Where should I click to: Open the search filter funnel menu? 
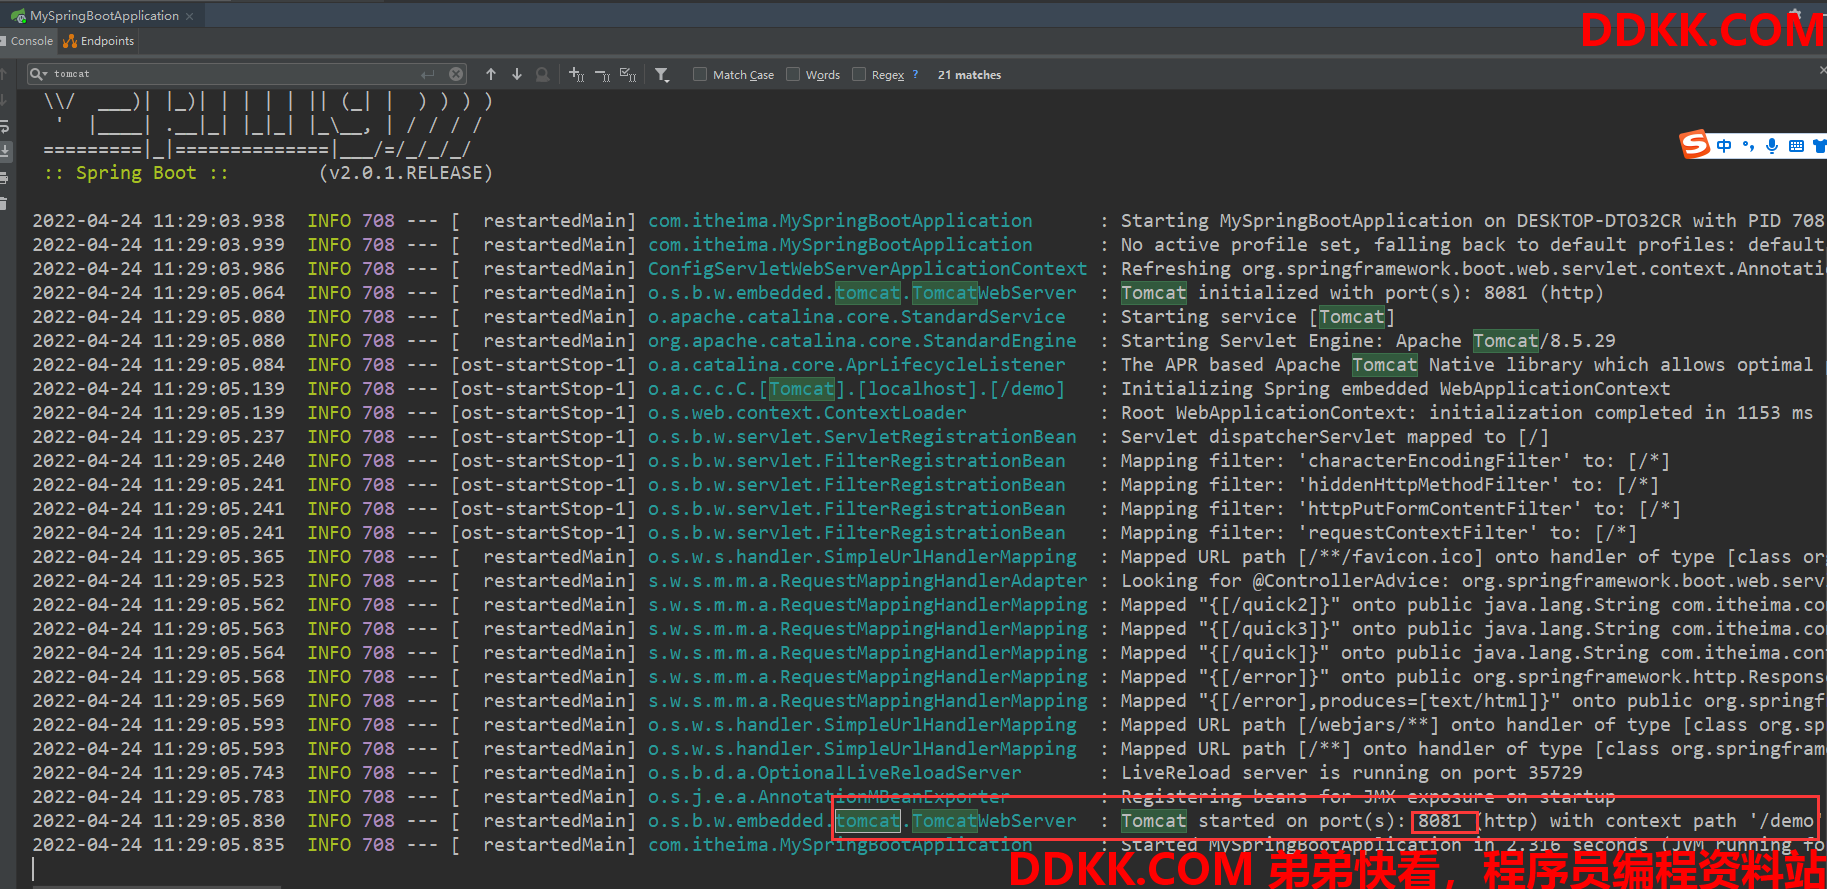[x=662, y=74]
